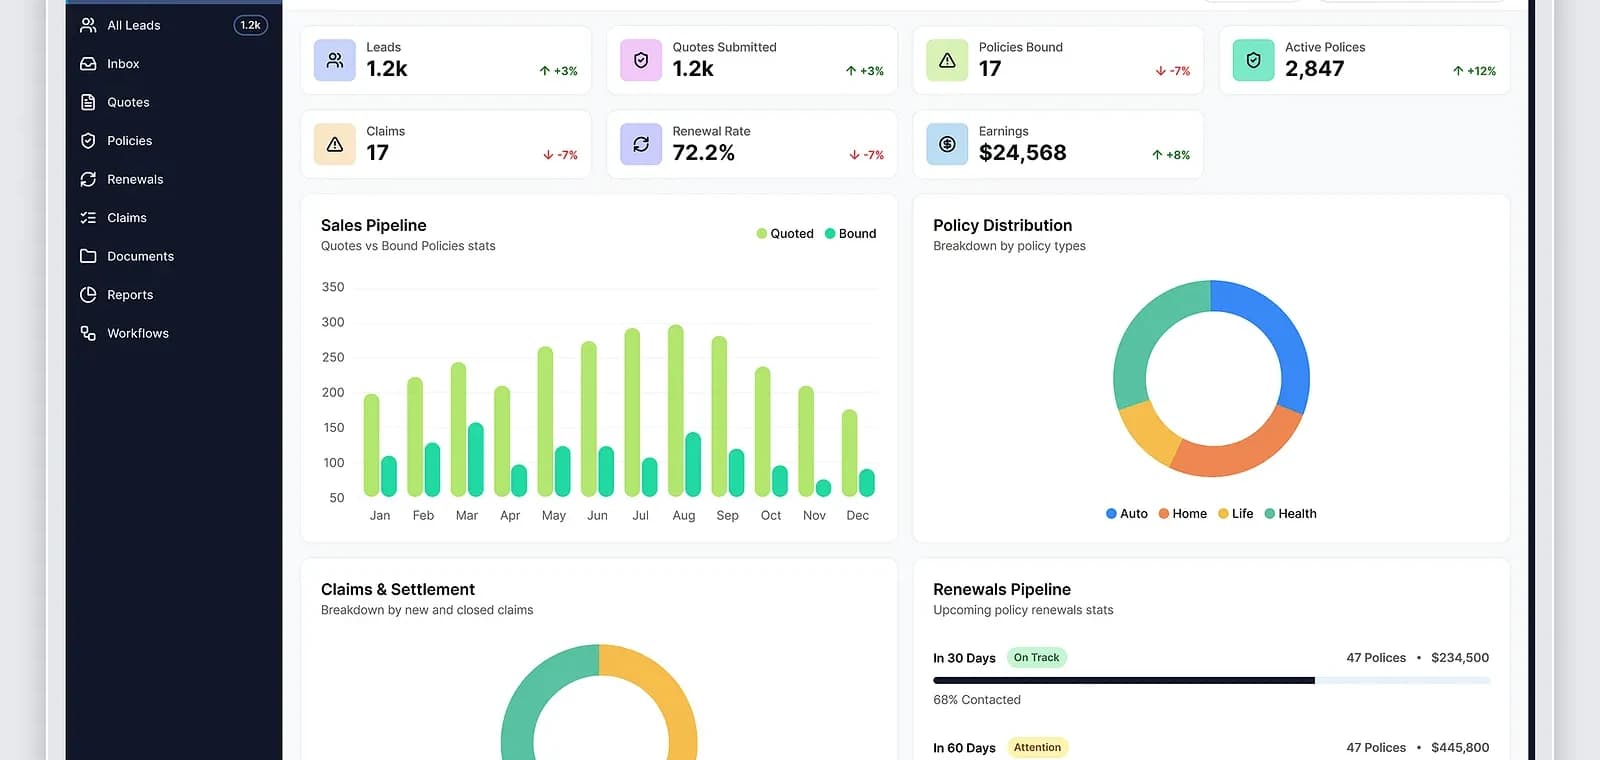The height and width of the screenshot is (760, 1600).
Task: Click the Quotes document icon in sidebar
Action: [x=88, y=102]
